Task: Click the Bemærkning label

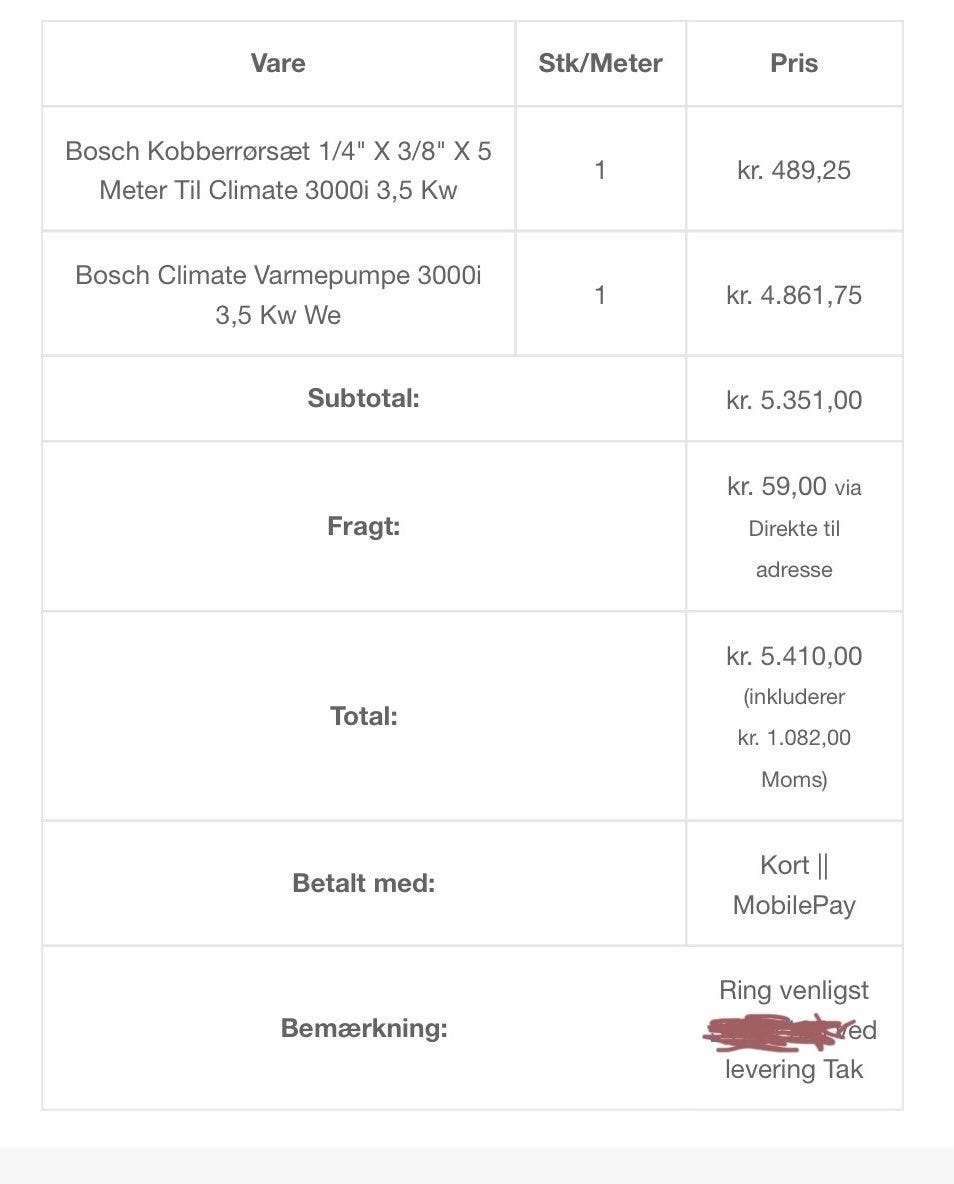Action: point(363,1028)
